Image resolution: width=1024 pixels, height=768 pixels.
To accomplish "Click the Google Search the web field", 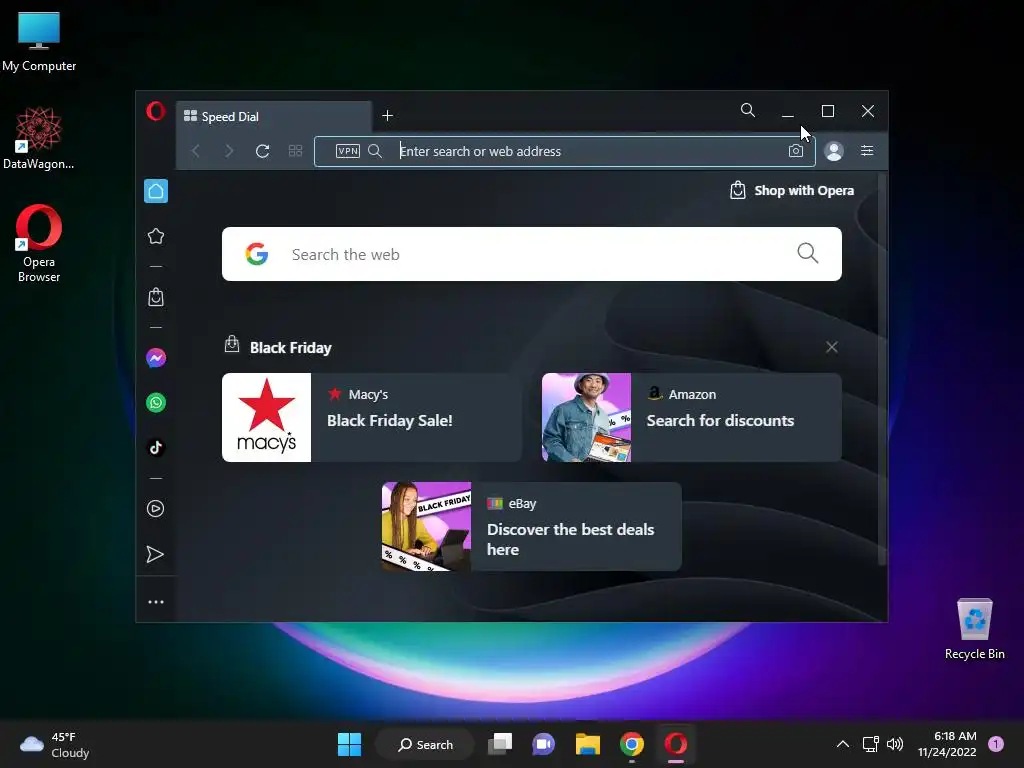I will click(x=532, y=254).
